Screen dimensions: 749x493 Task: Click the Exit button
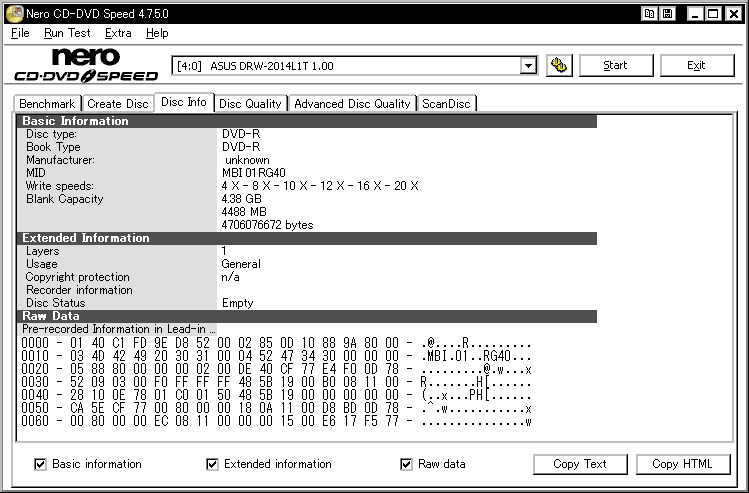[696, 65]
